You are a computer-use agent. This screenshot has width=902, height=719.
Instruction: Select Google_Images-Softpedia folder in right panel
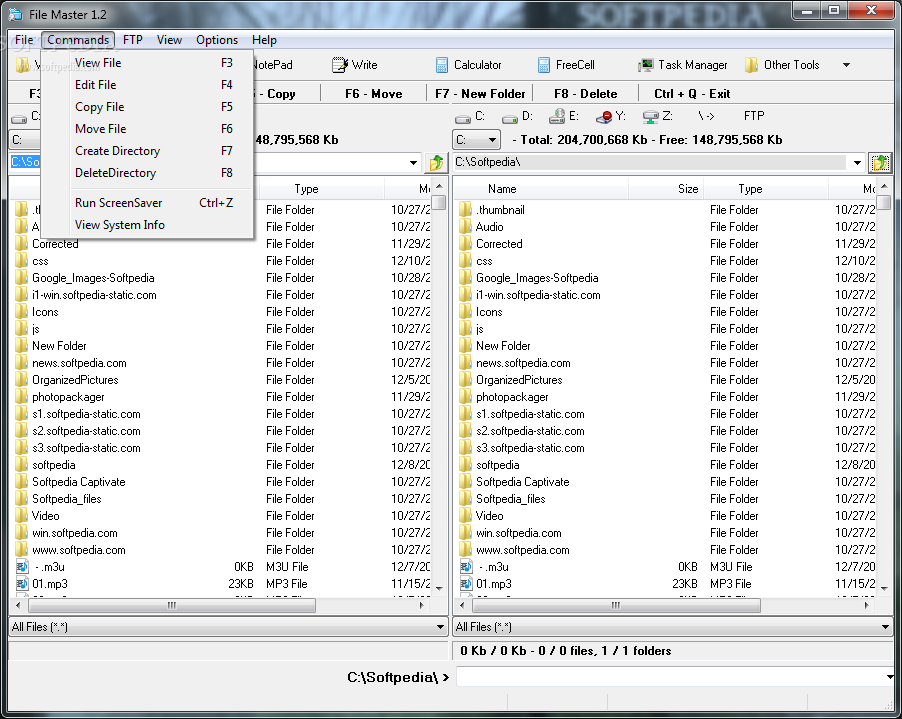pyautogui.click(x=537, y=278)
